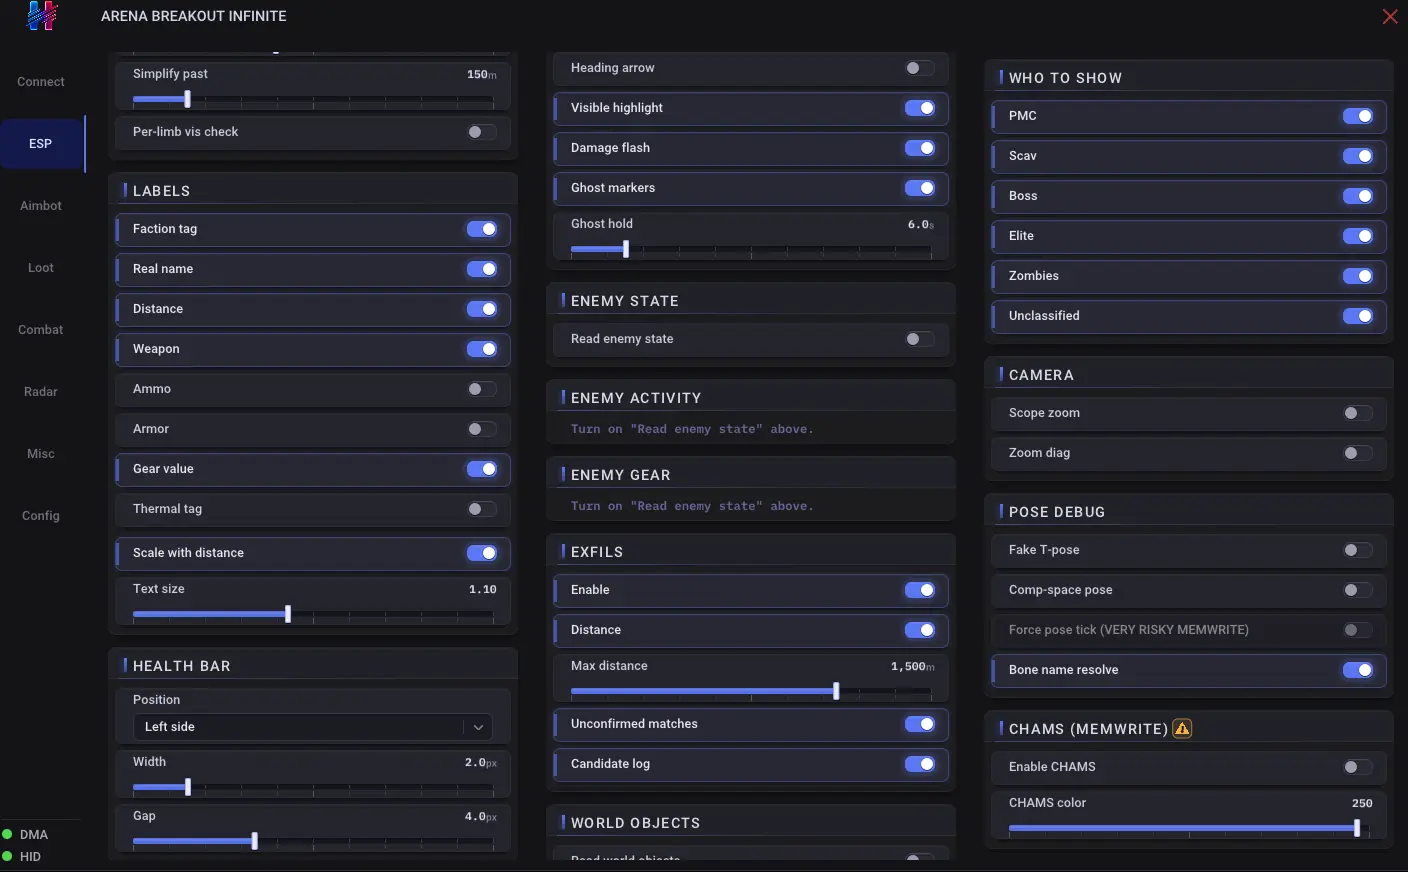
Task: Disable the Candidate log toggle
Action: pos(920,764)
